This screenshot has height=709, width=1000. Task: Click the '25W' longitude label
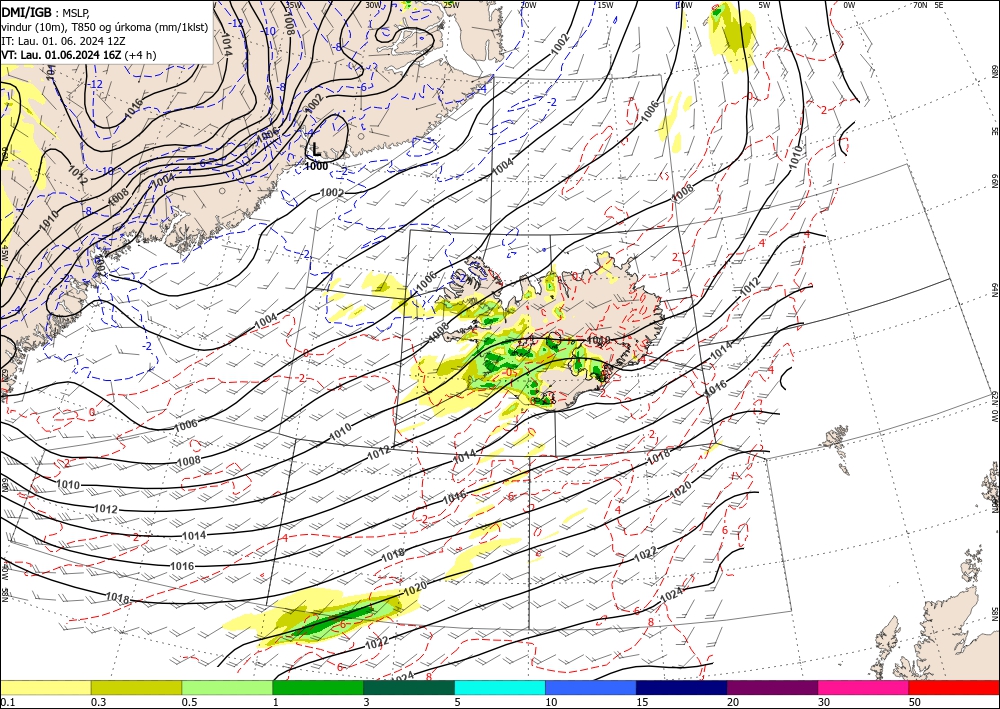click(x=451, y=5)
